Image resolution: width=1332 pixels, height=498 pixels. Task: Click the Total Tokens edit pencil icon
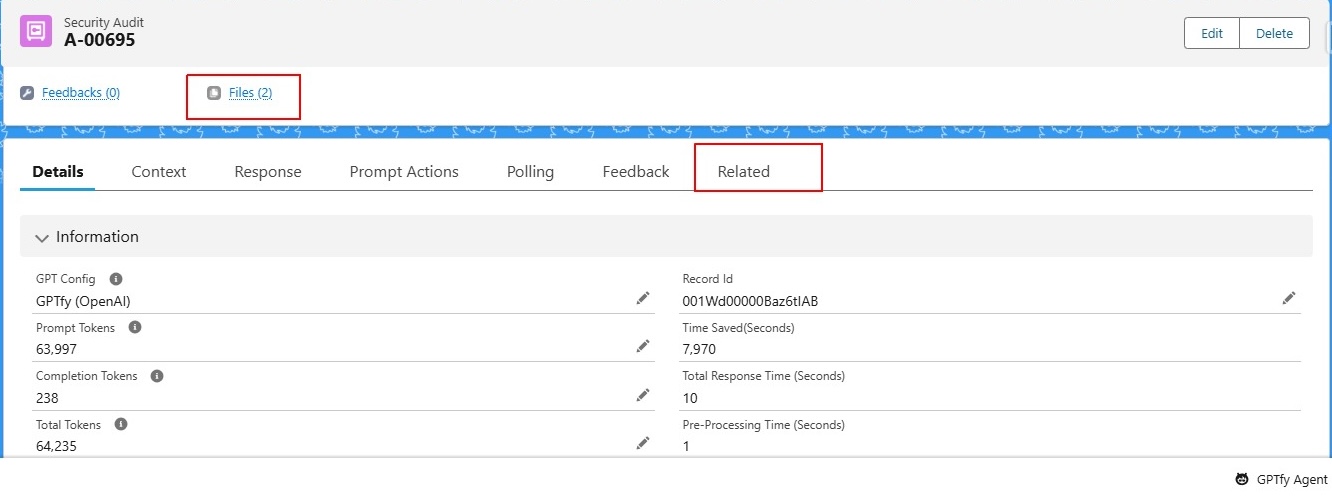[x=643, y=443]
